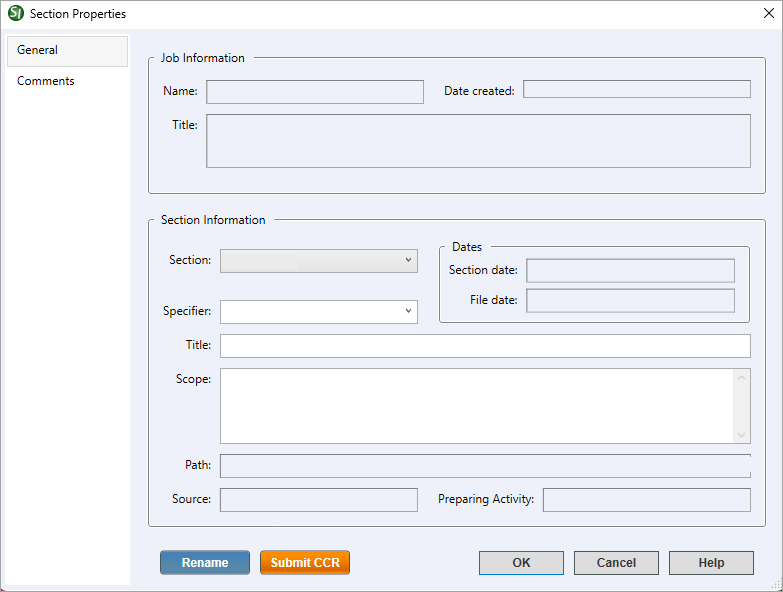Click the Cancel button
The image size is (783, 592).
(x=616, y=563)
